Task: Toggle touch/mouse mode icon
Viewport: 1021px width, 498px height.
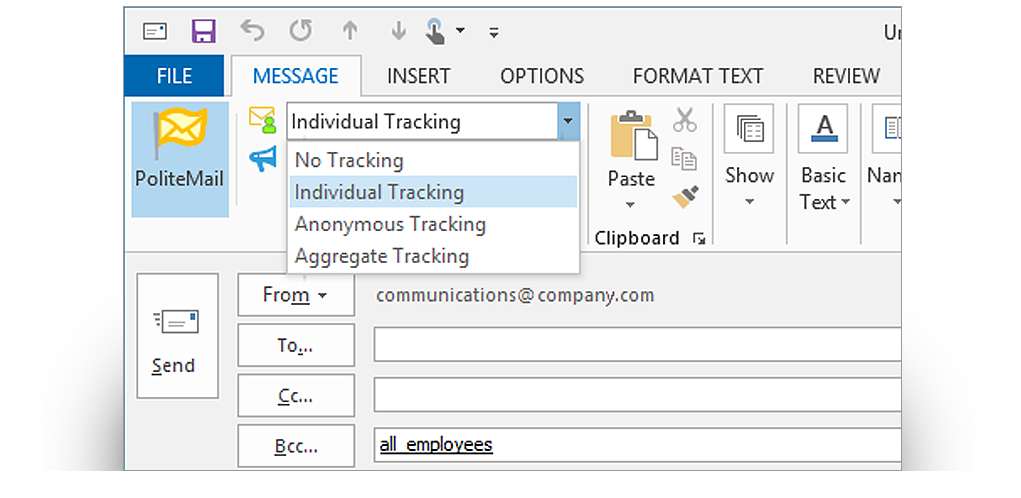Action: [x=436, y=32]
